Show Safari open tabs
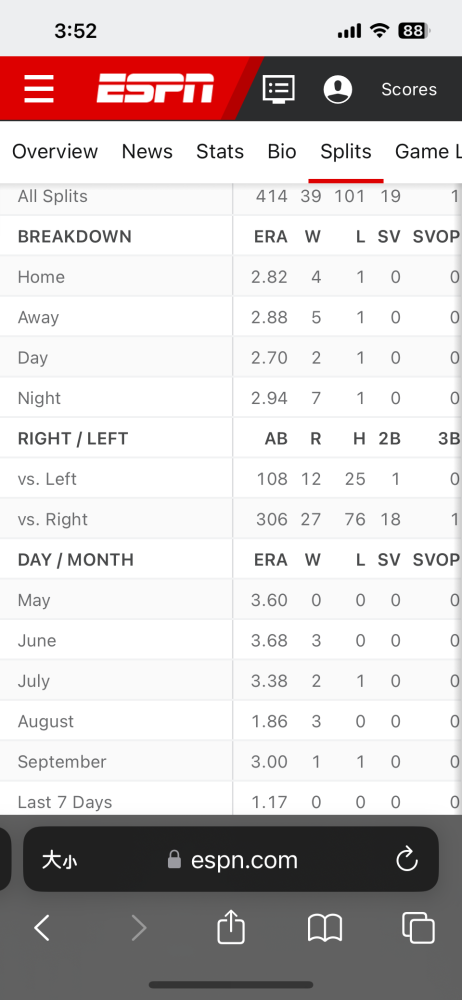 click(418, 927)
